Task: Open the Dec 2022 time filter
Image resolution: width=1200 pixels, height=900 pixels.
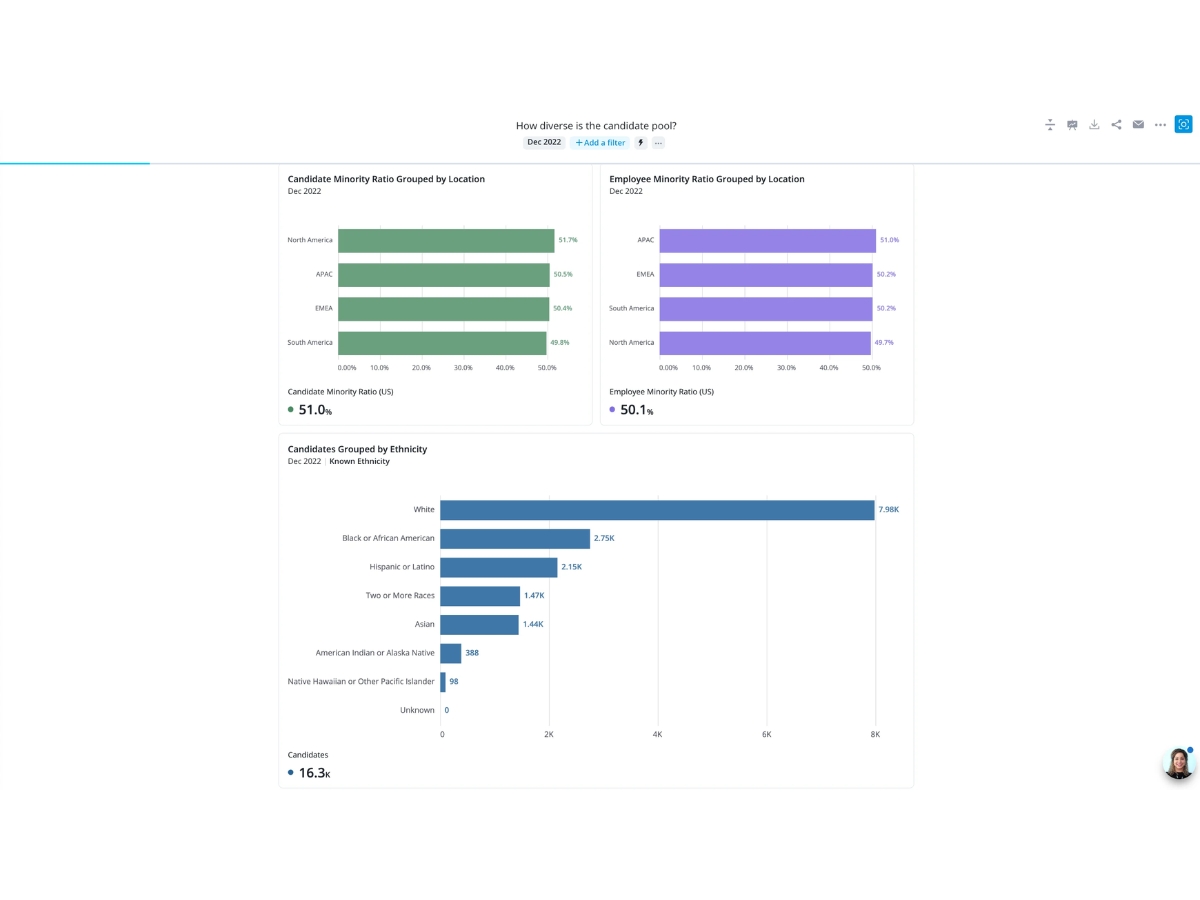Action: pyautogui.click(x=544, y=143)
